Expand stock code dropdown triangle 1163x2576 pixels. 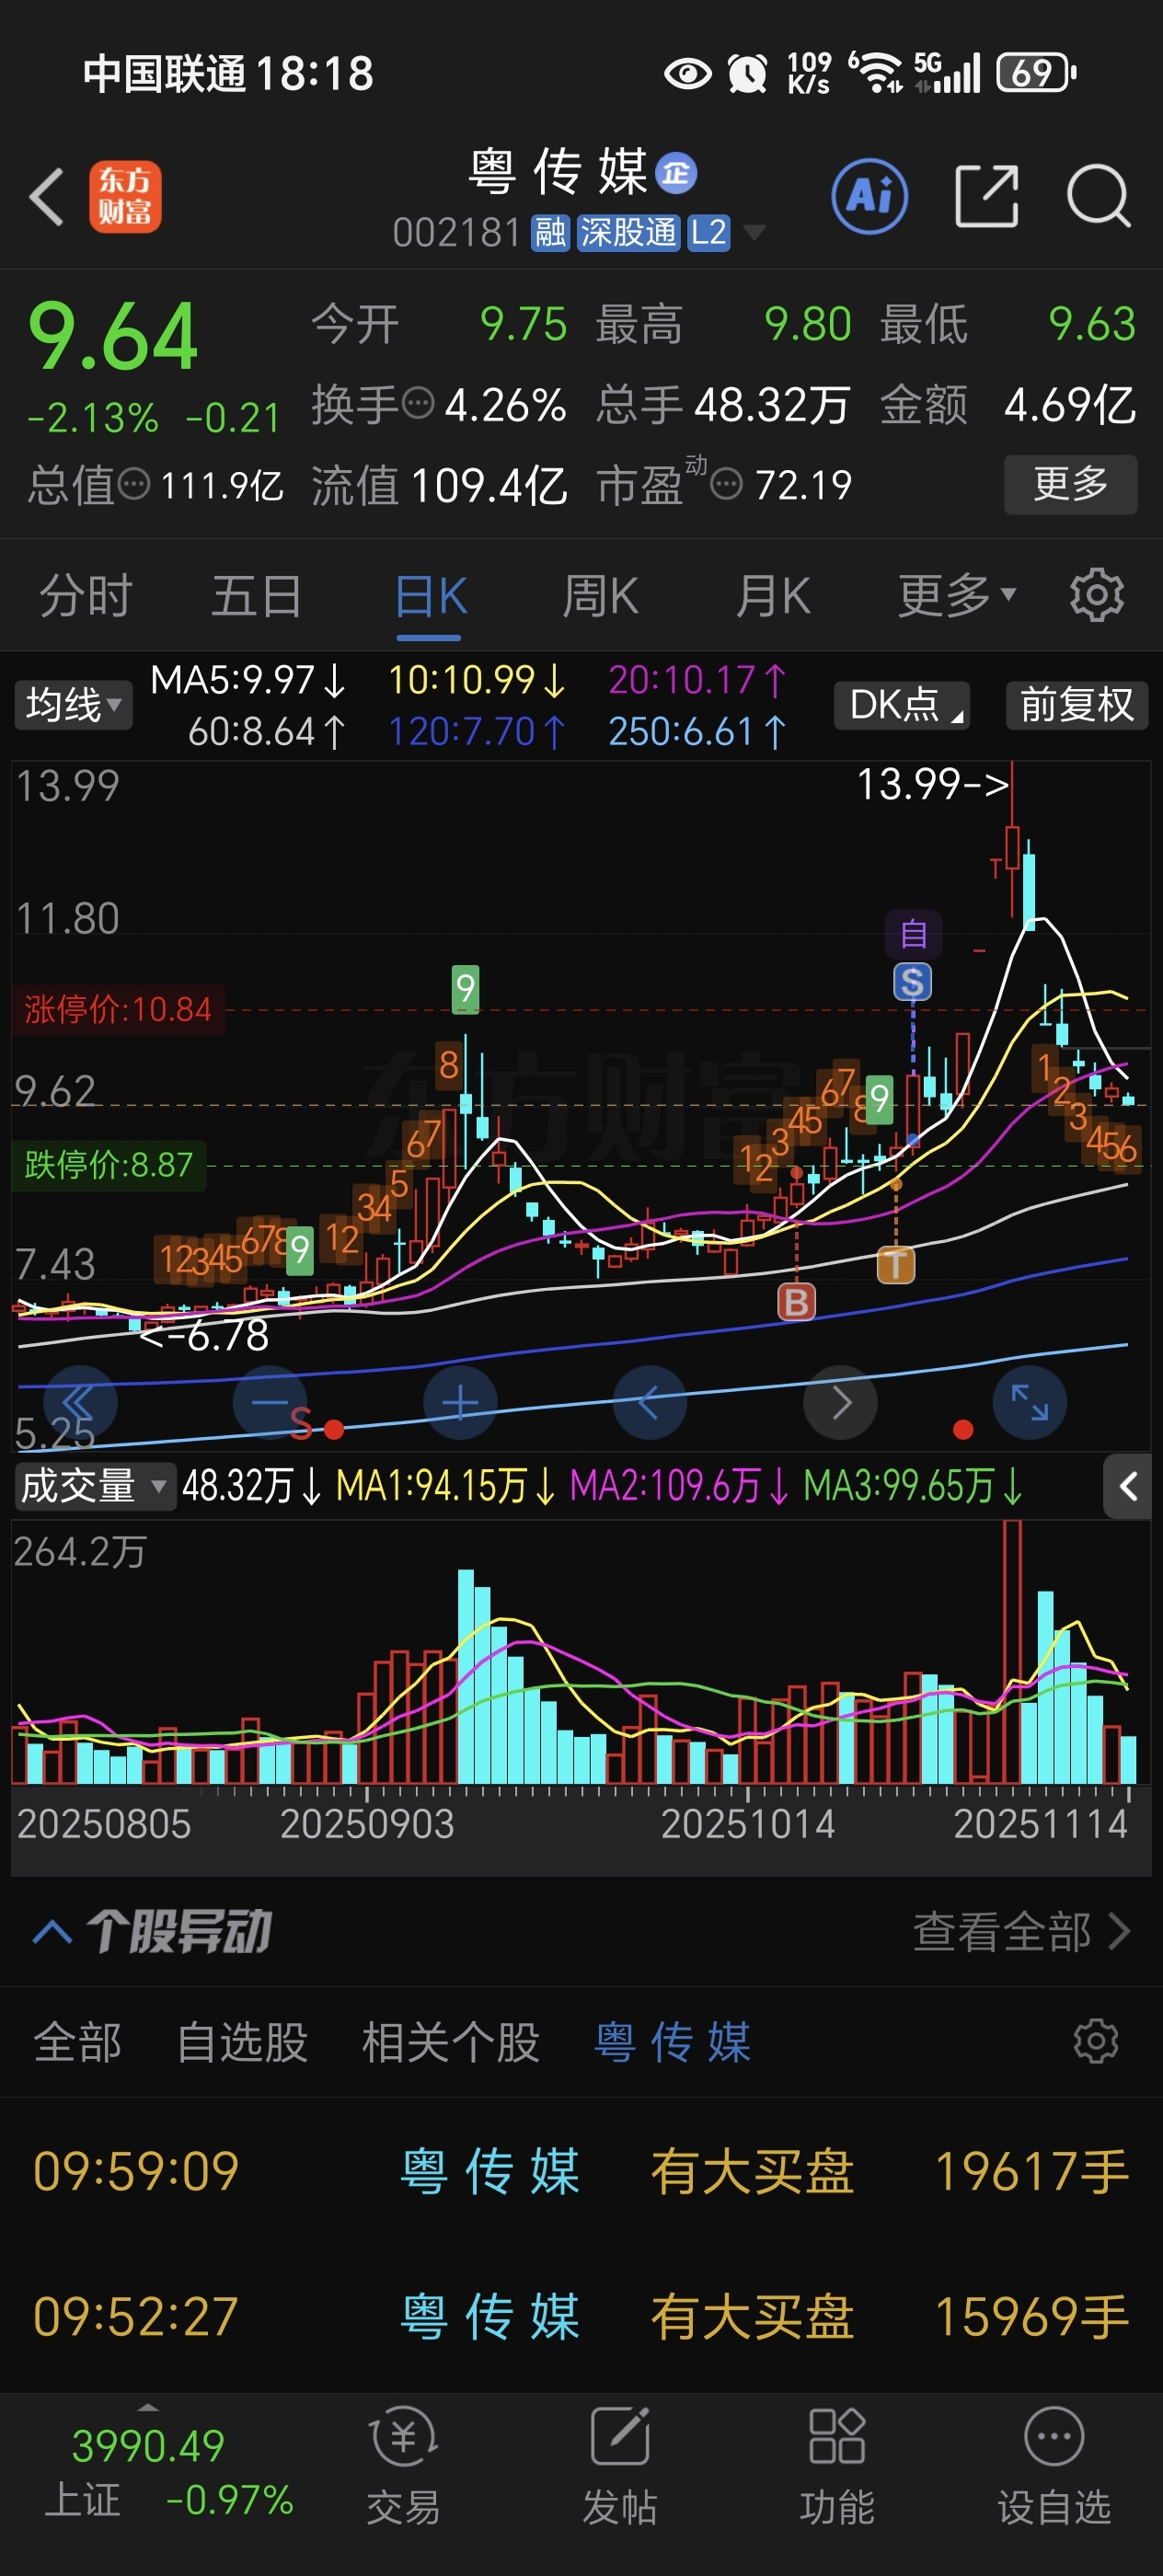[754, 233]
